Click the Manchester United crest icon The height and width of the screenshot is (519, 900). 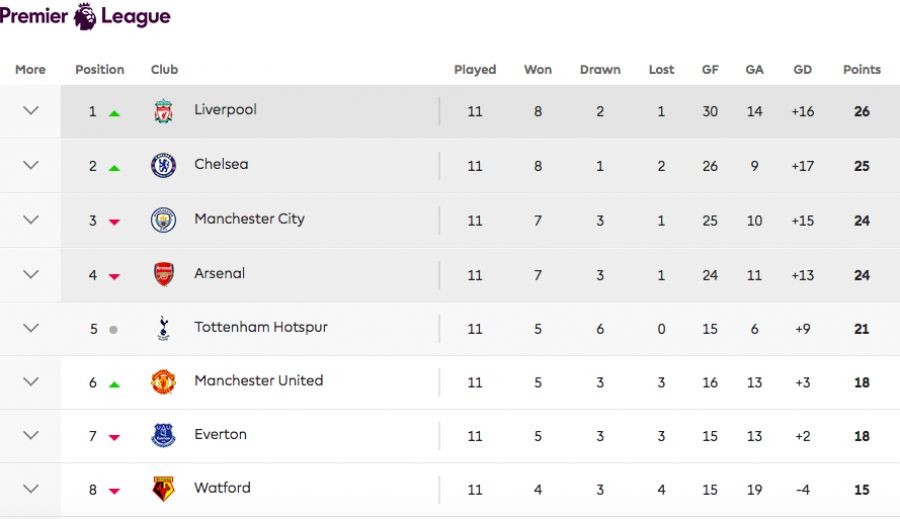coord(163,382)
